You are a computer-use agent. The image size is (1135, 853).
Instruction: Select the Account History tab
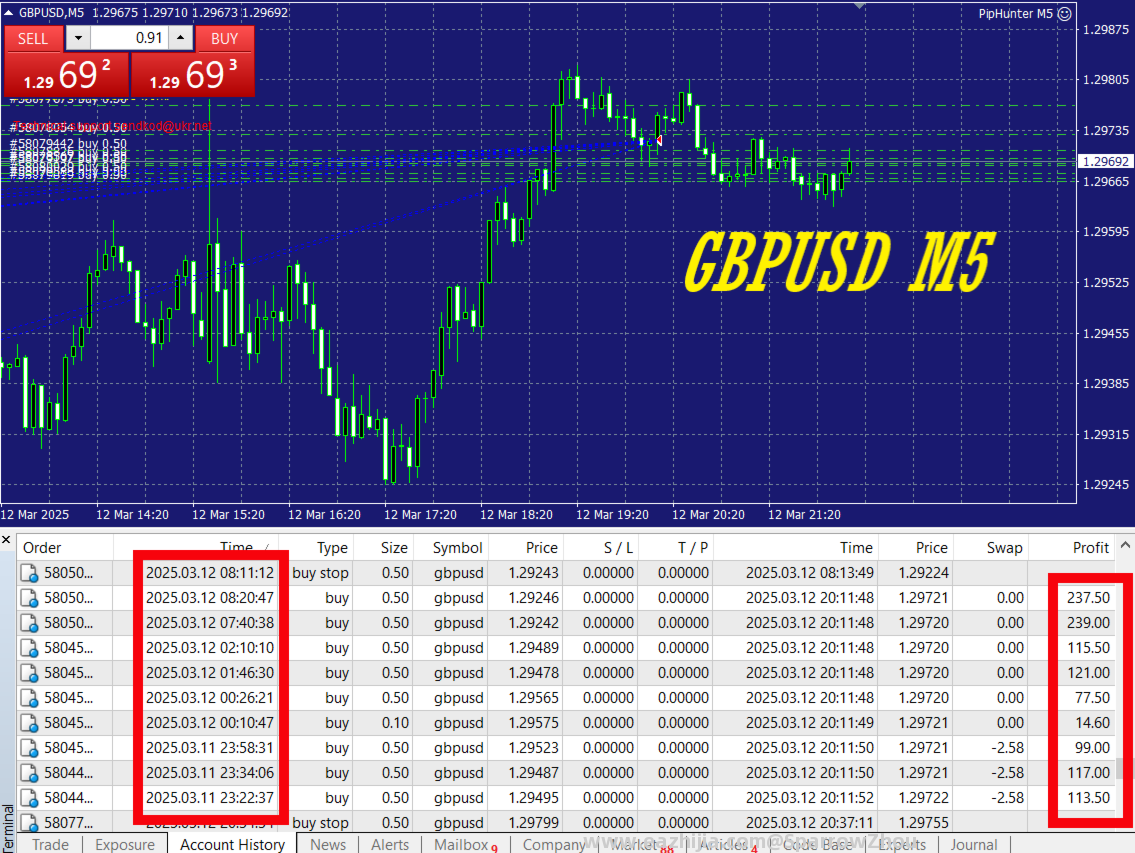[x=232, y=844]
